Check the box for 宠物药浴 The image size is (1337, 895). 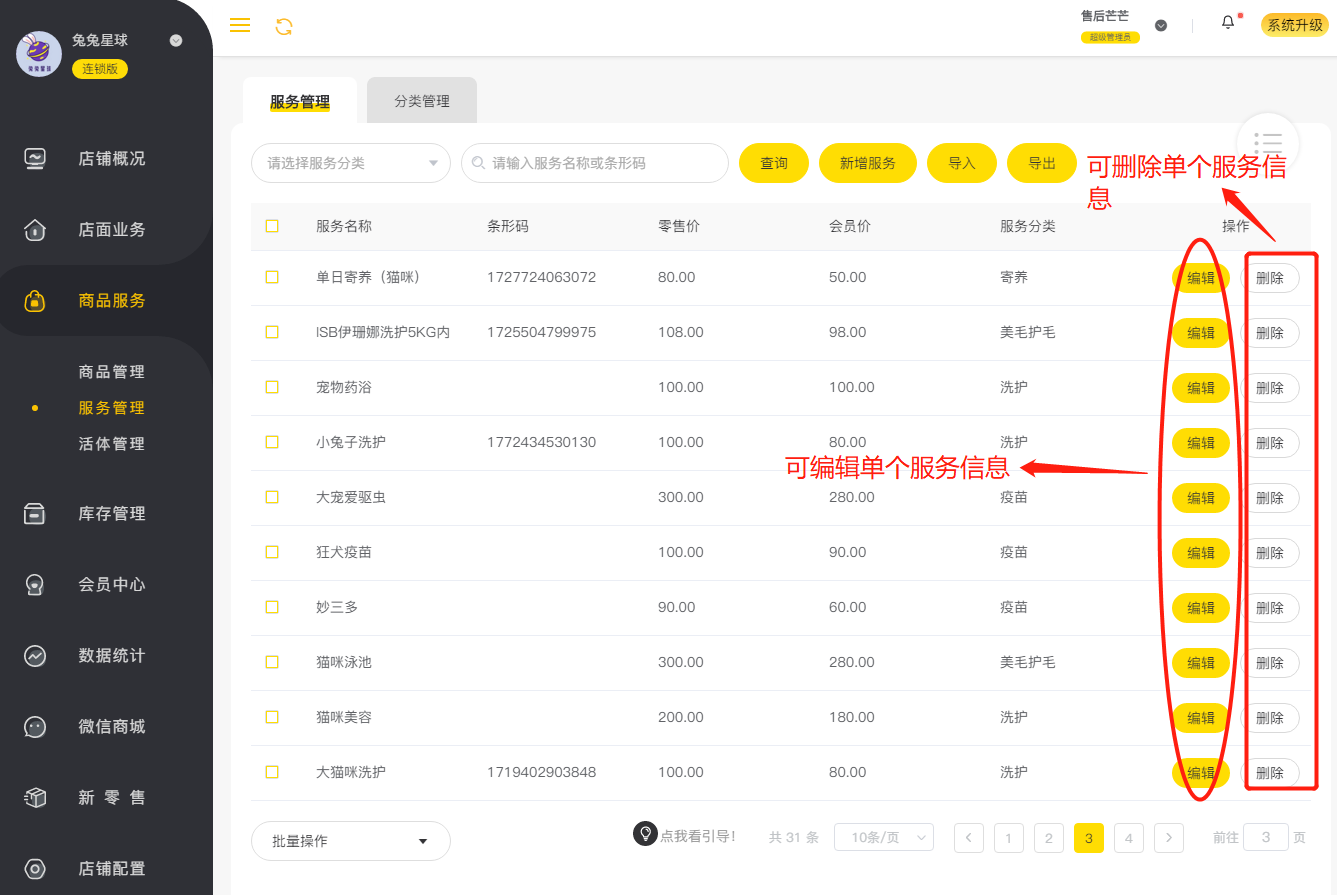tap(272, 387)
